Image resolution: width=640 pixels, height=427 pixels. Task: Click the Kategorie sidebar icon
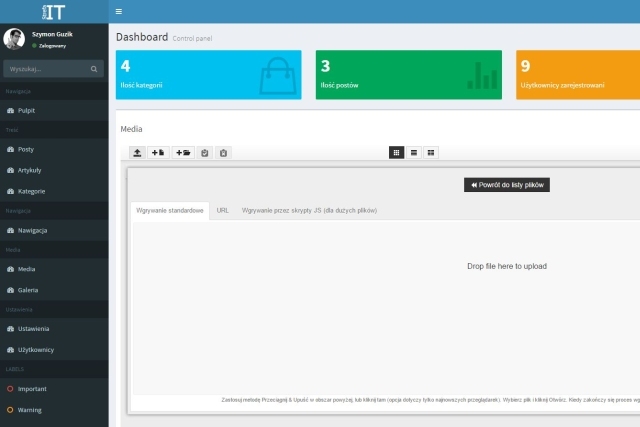click(x=11, y=191)
